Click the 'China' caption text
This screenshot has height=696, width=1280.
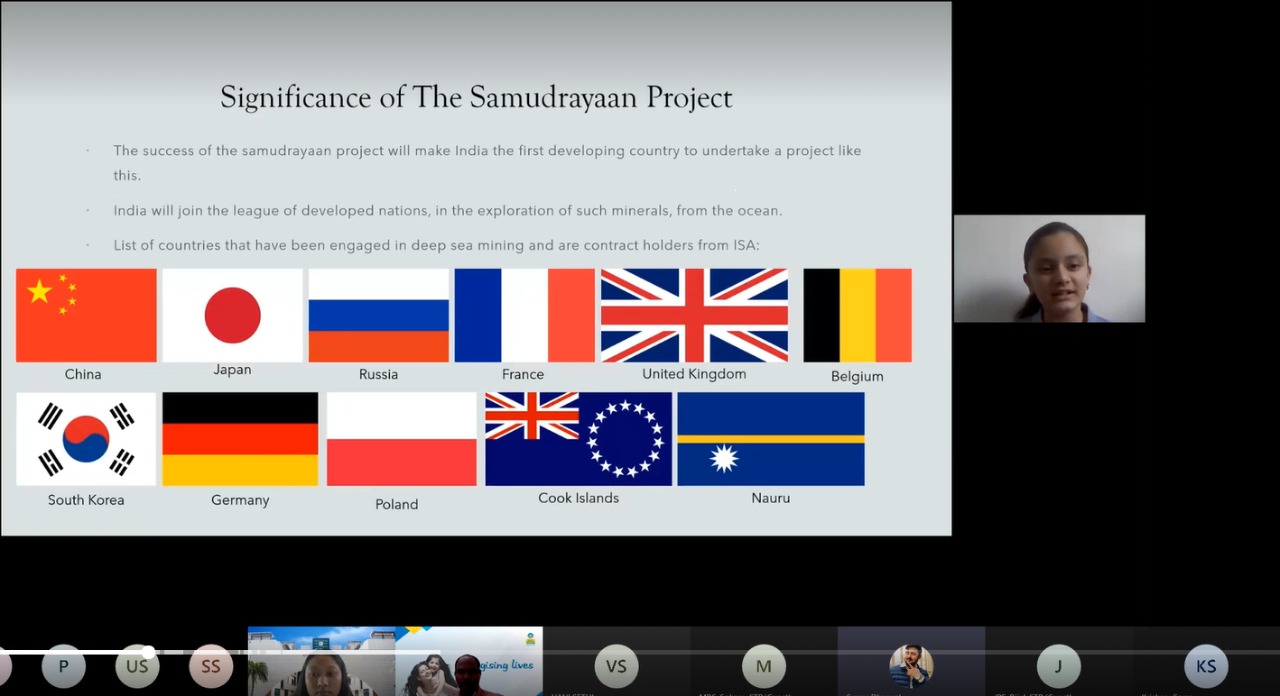click(83, 374)
